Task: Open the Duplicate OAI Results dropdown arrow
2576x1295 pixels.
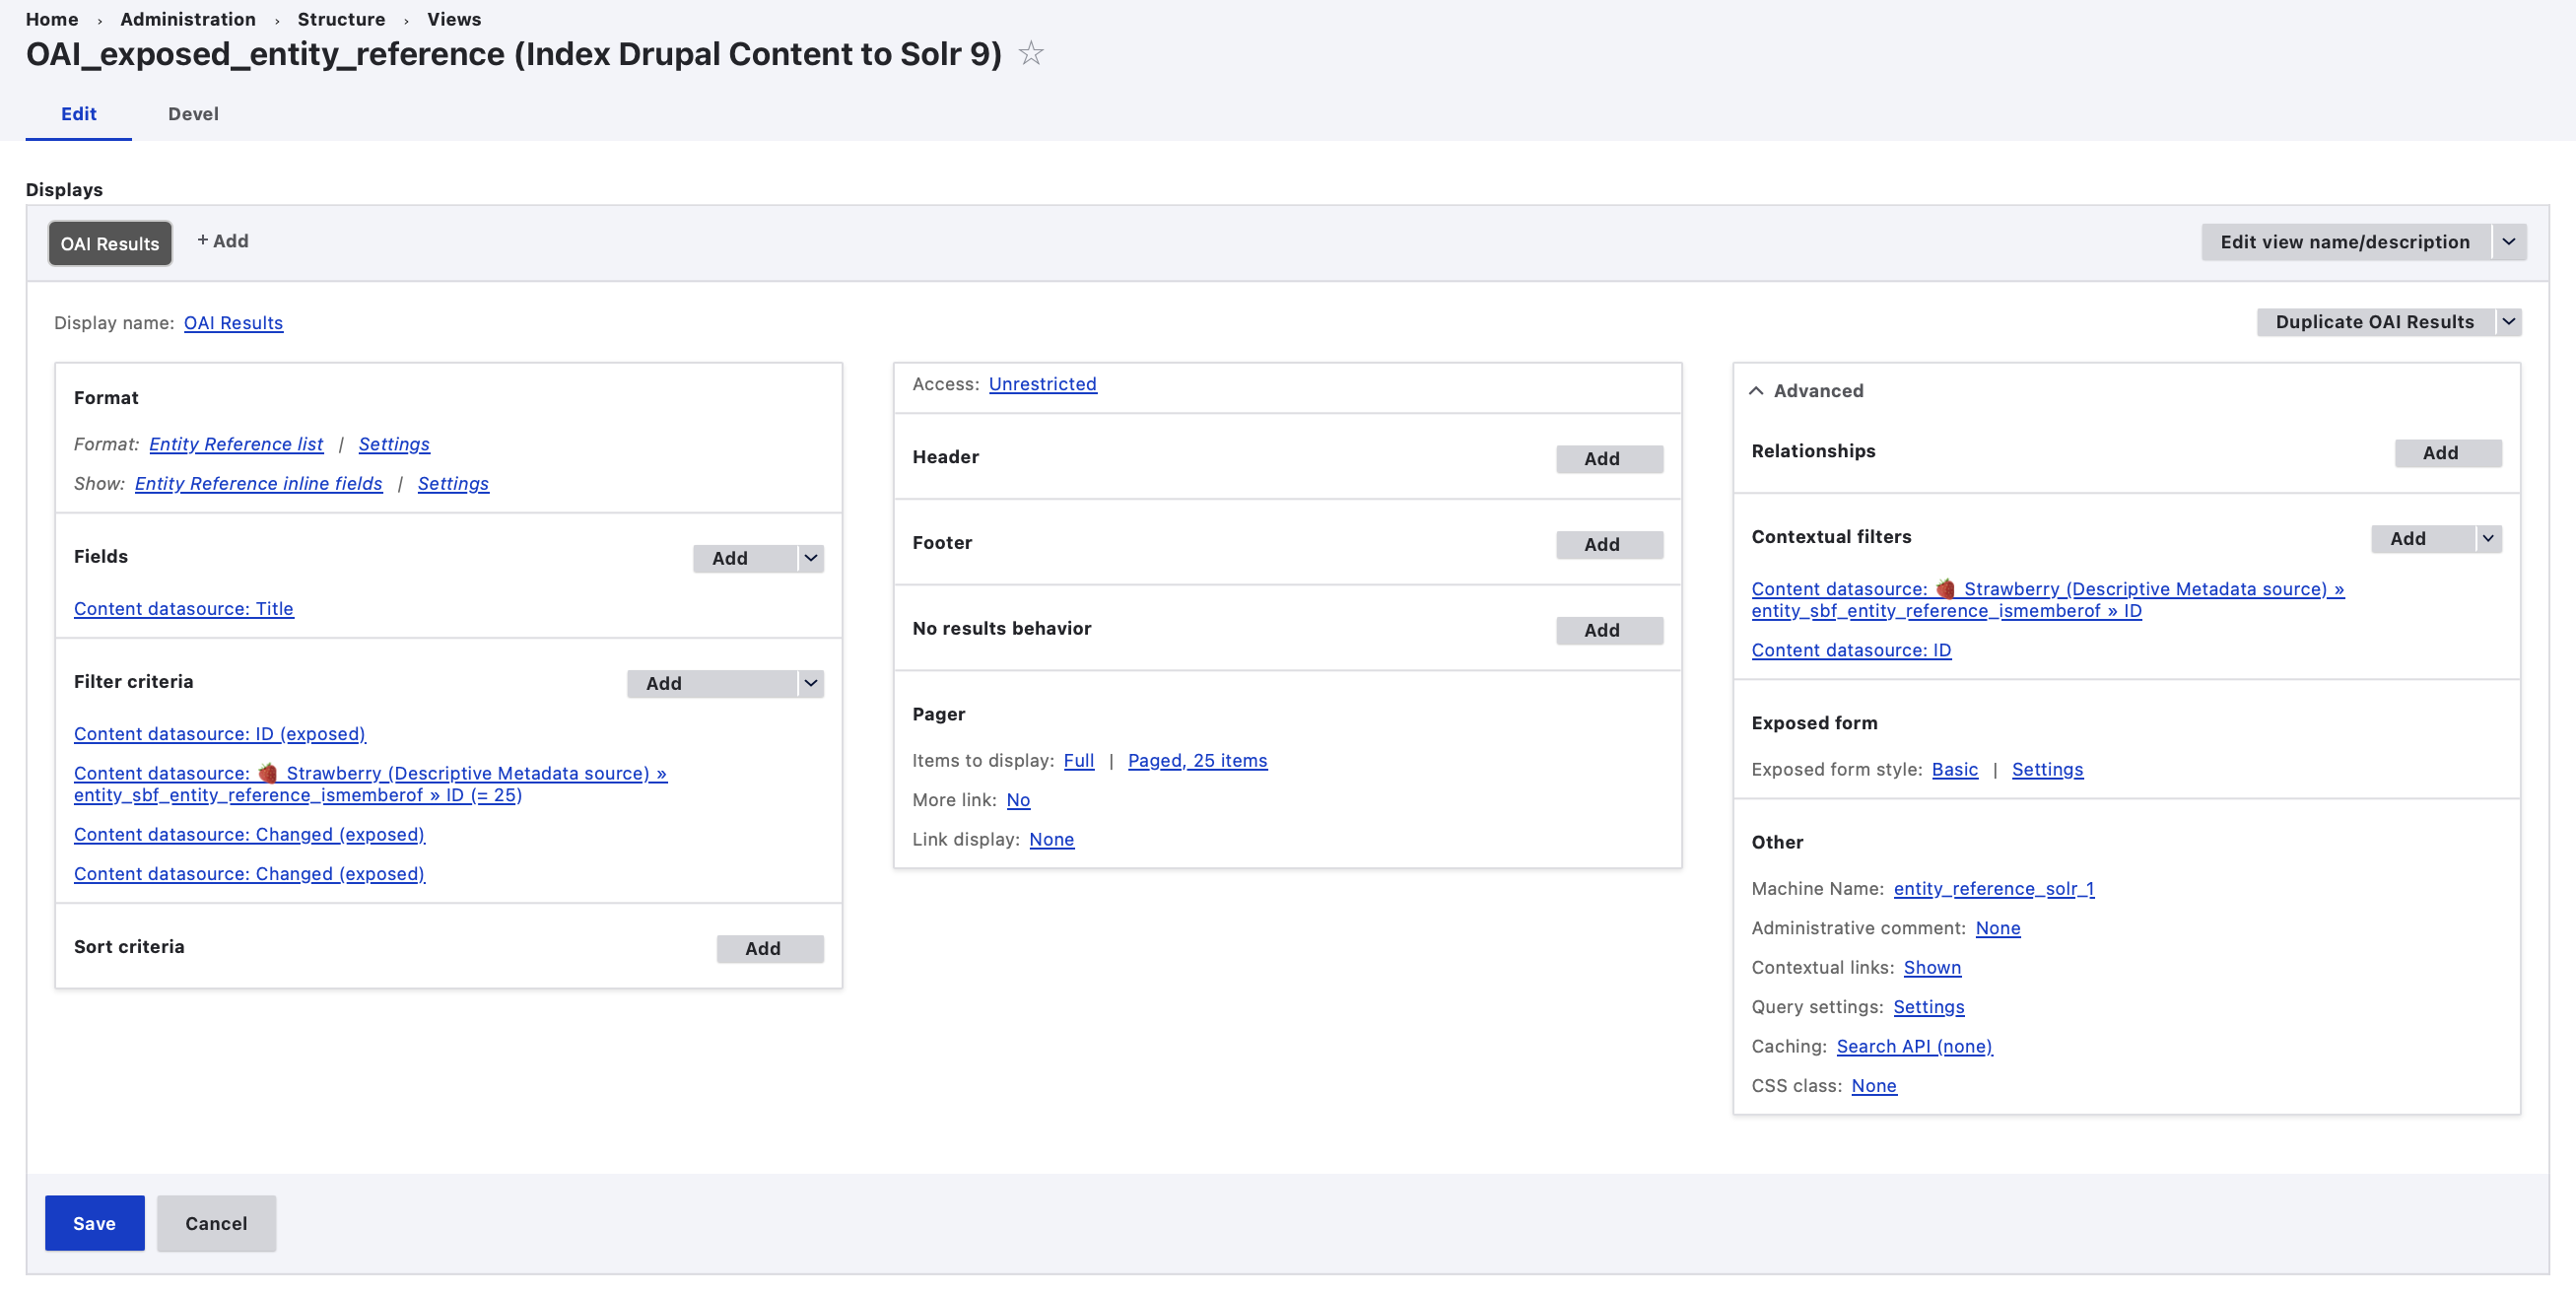Action: pyautogui.click(x=2509, y=322)
